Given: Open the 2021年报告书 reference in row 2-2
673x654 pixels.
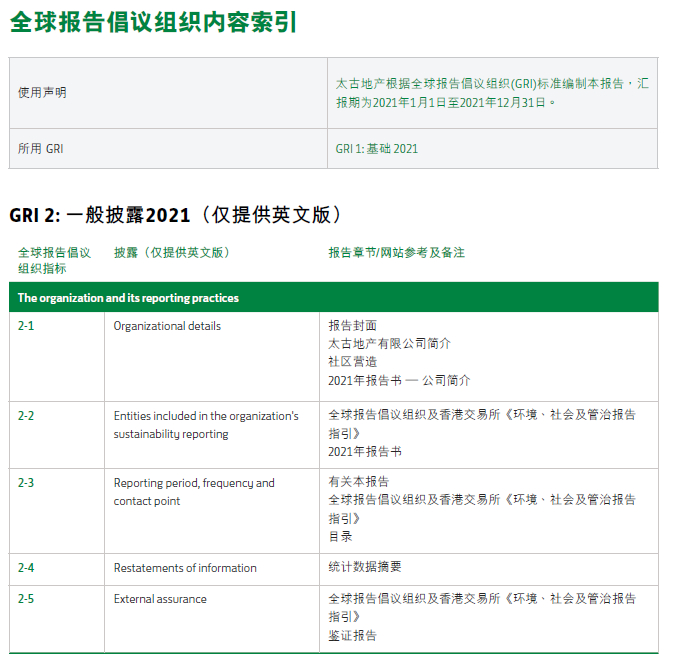Looking at the screenshot, I should tap(365, 451).
